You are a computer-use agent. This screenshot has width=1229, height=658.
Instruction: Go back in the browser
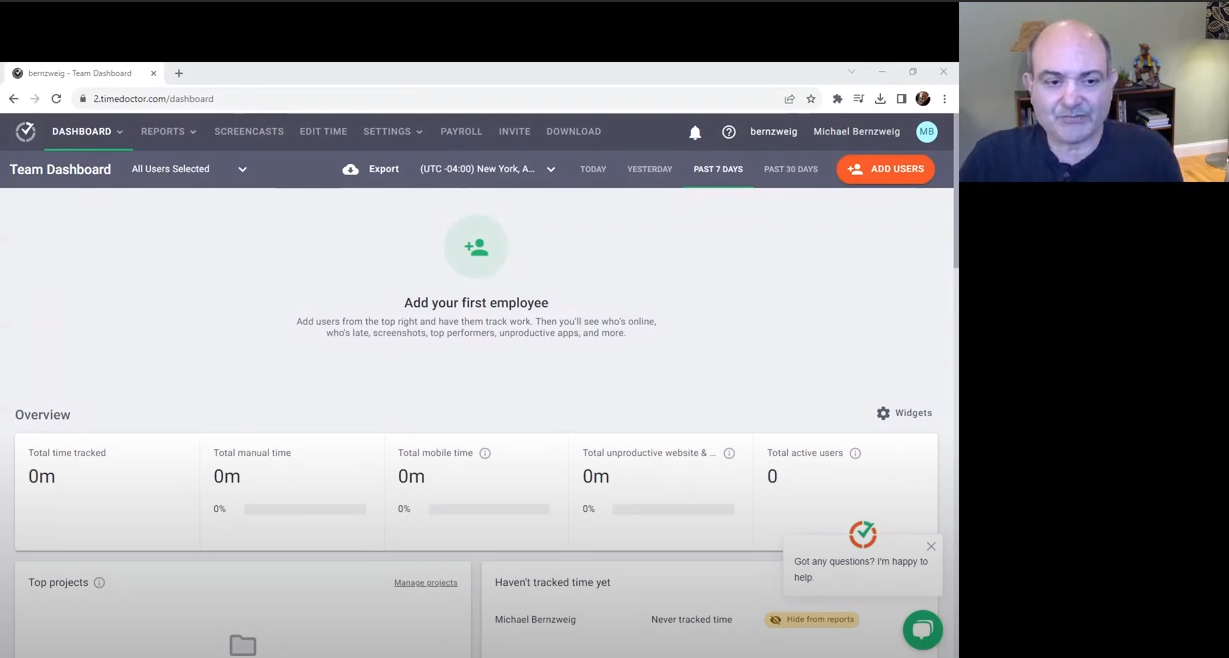click(x=13, y=99)
